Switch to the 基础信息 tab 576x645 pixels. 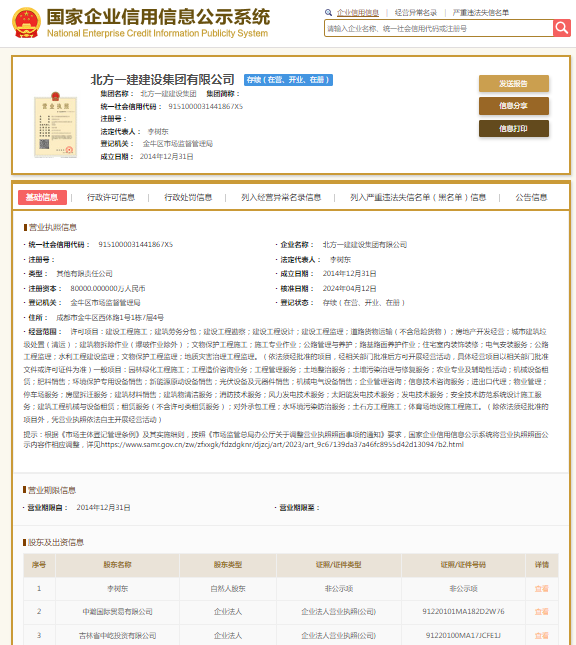(42, 197)
